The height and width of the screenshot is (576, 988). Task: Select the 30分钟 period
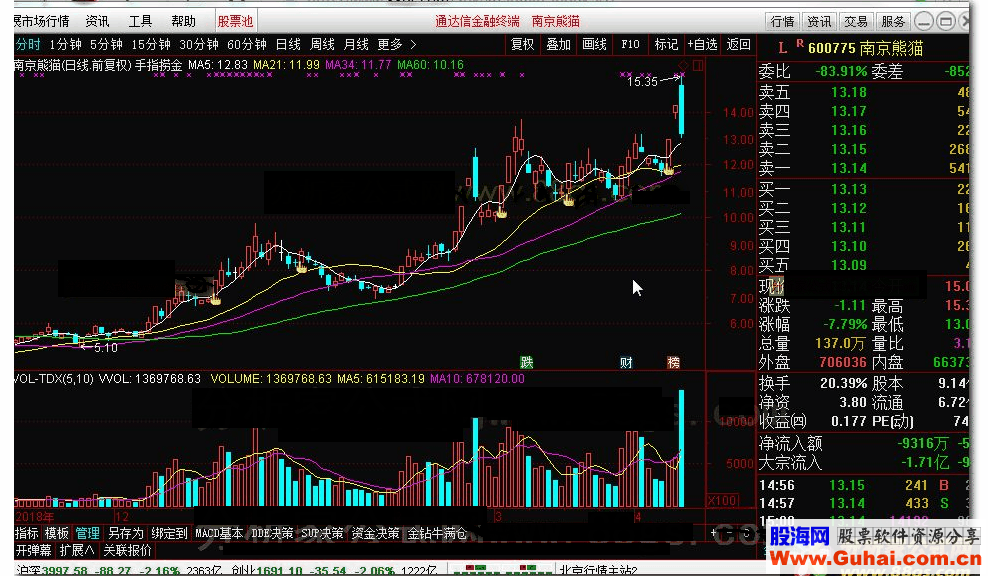(x=198, y=45)
